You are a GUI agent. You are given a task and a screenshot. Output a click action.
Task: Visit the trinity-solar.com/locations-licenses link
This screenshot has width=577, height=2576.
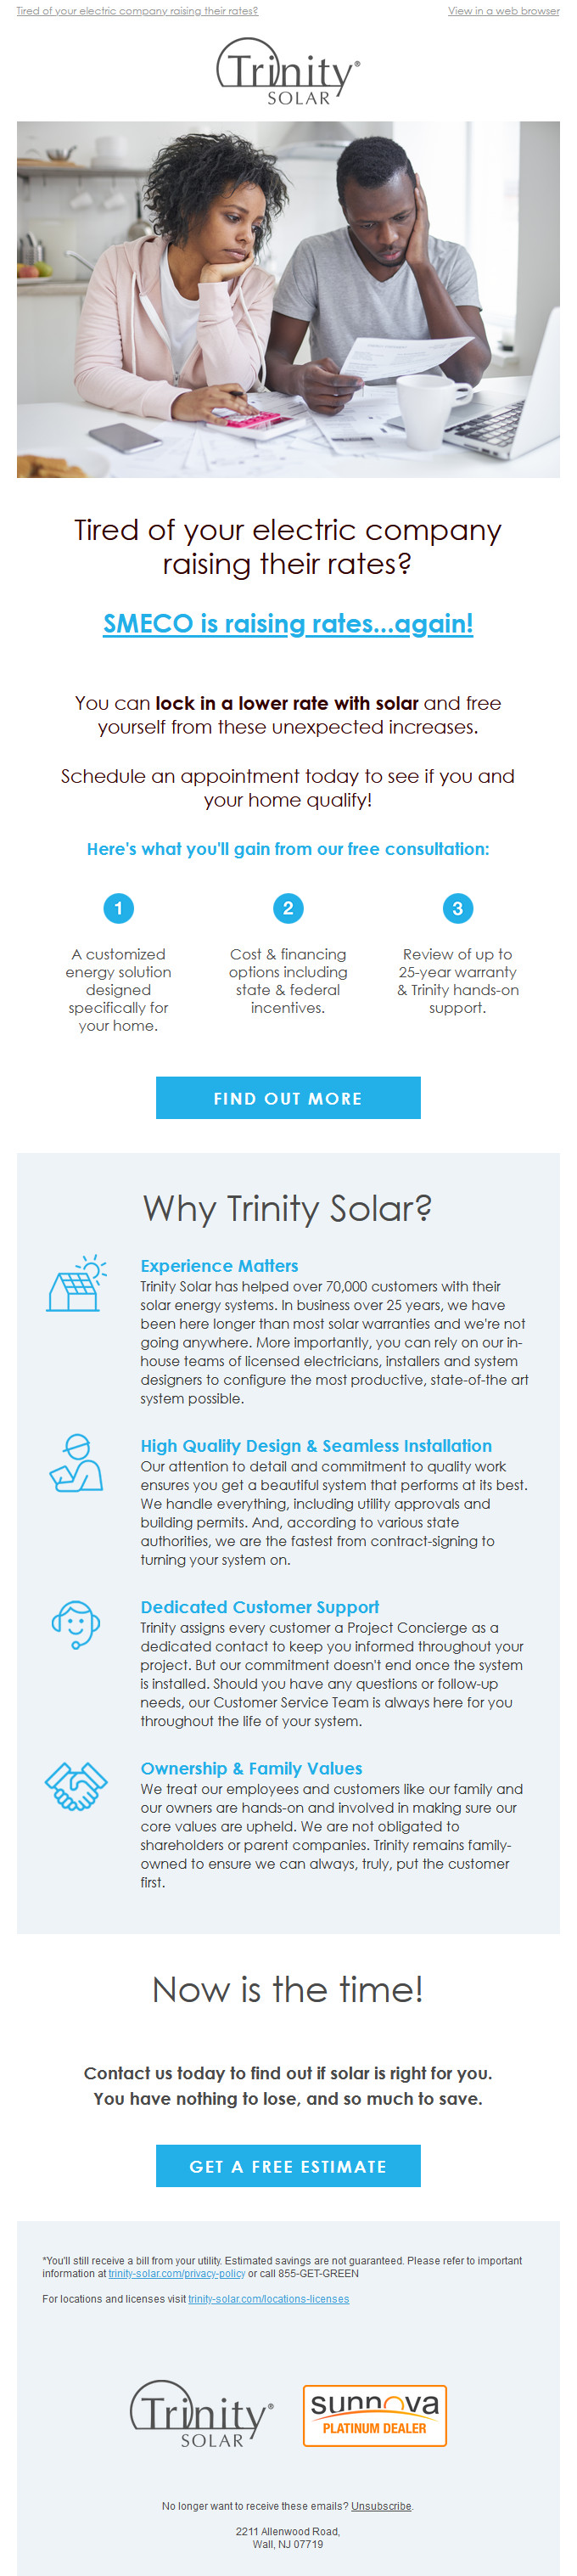pyautogui.click(x=268, y=2299)
